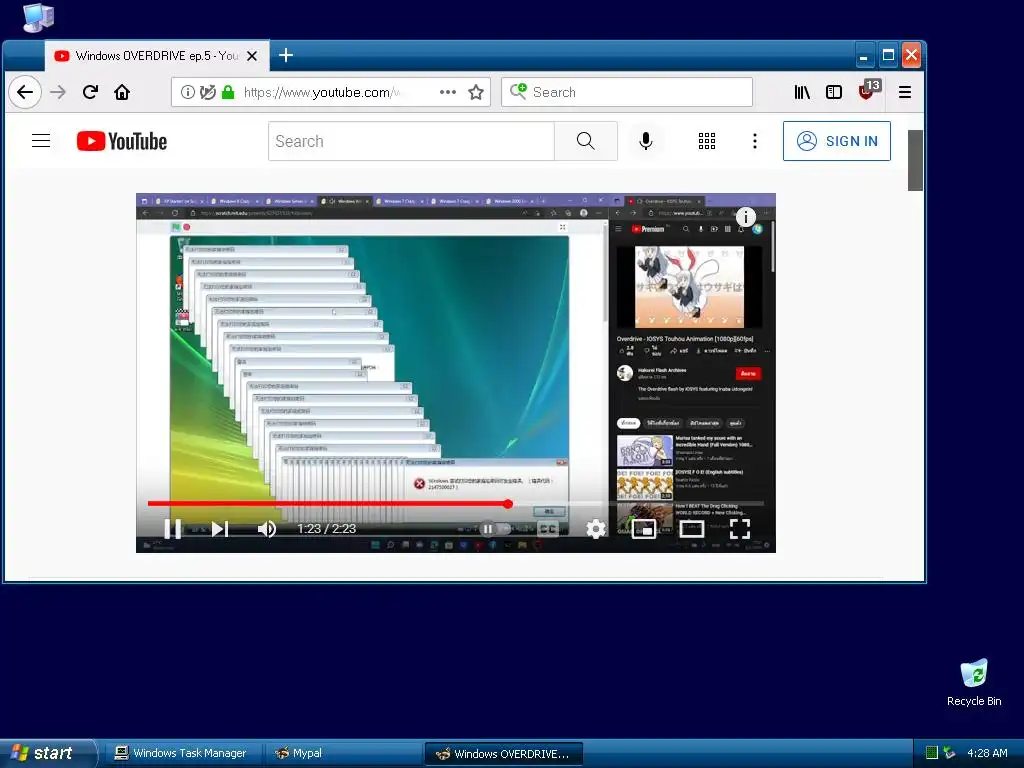The height and width of the screenshot is (768, 1024).
Task: Click the page vertical scrollbar thumb
Action: [x=916, y=160]
